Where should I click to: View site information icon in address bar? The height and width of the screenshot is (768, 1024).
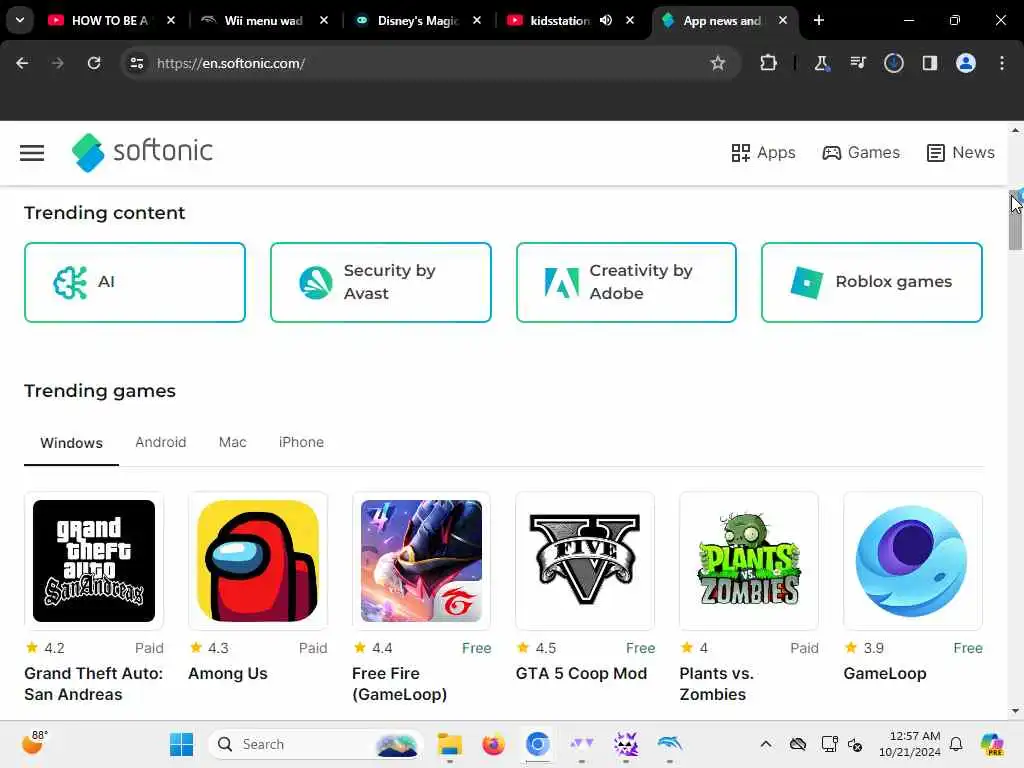[136, 63]
